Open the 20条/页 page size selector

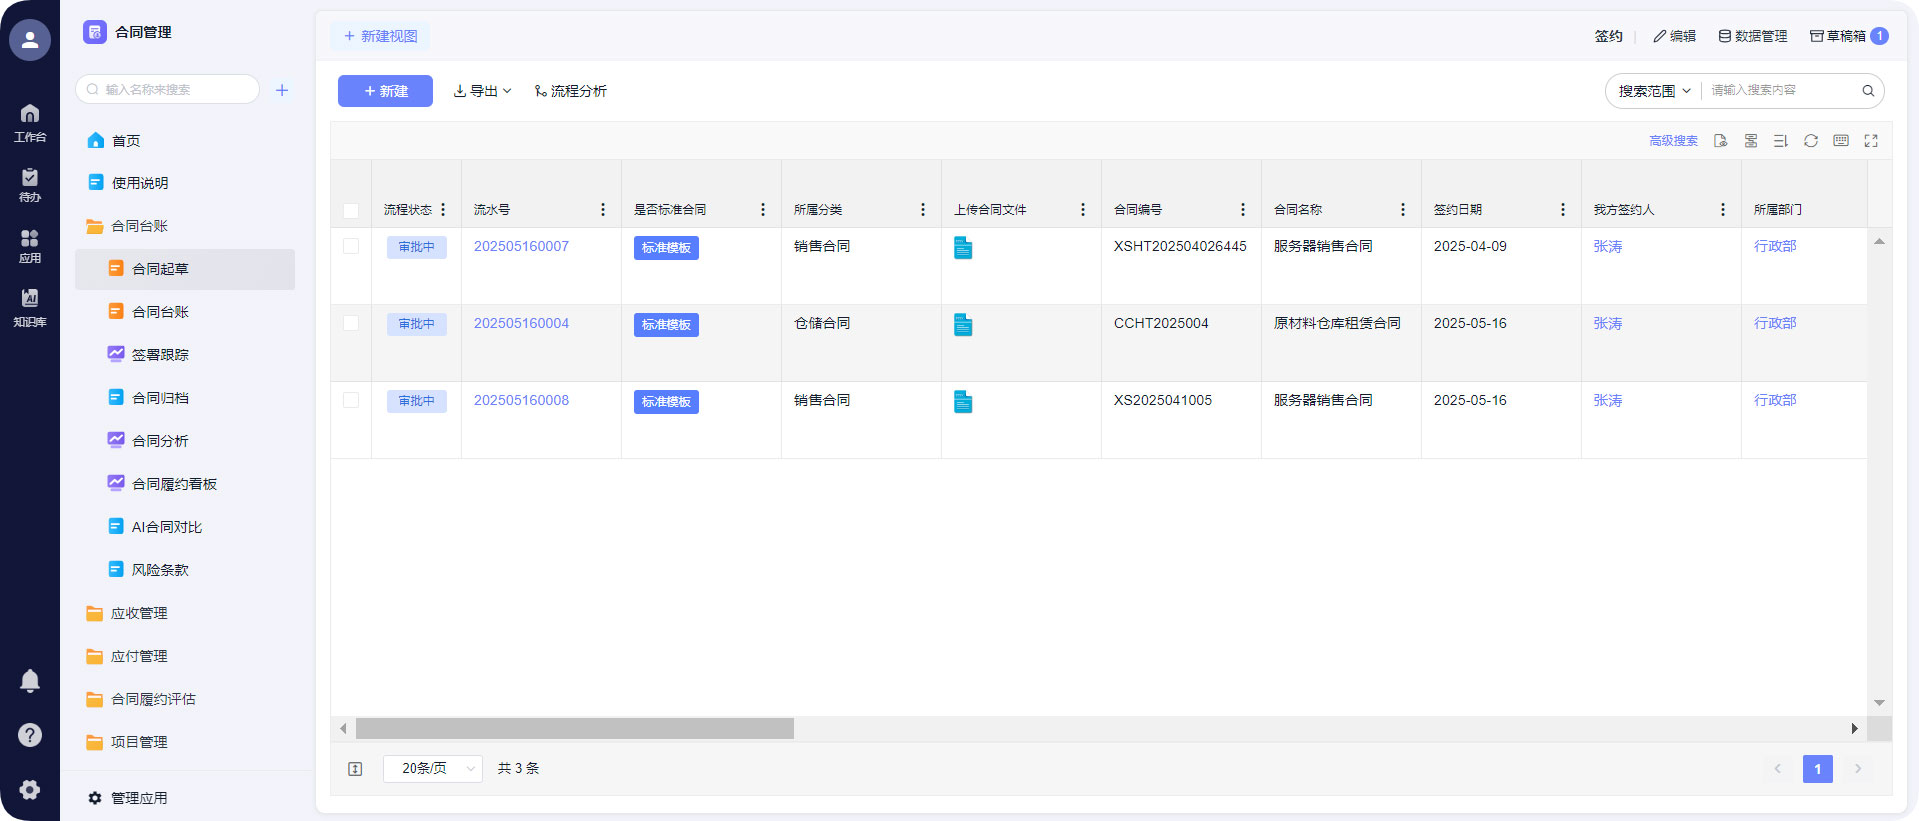click(x=433, y=768)
